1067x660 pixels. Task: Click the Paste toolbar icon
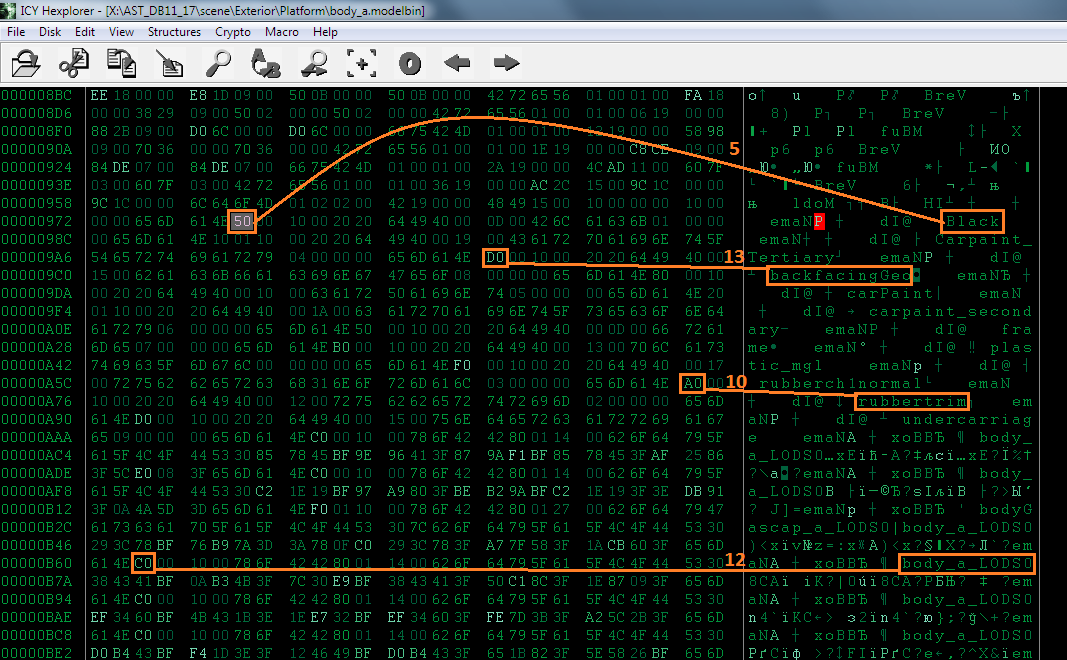tap(170, 64)
